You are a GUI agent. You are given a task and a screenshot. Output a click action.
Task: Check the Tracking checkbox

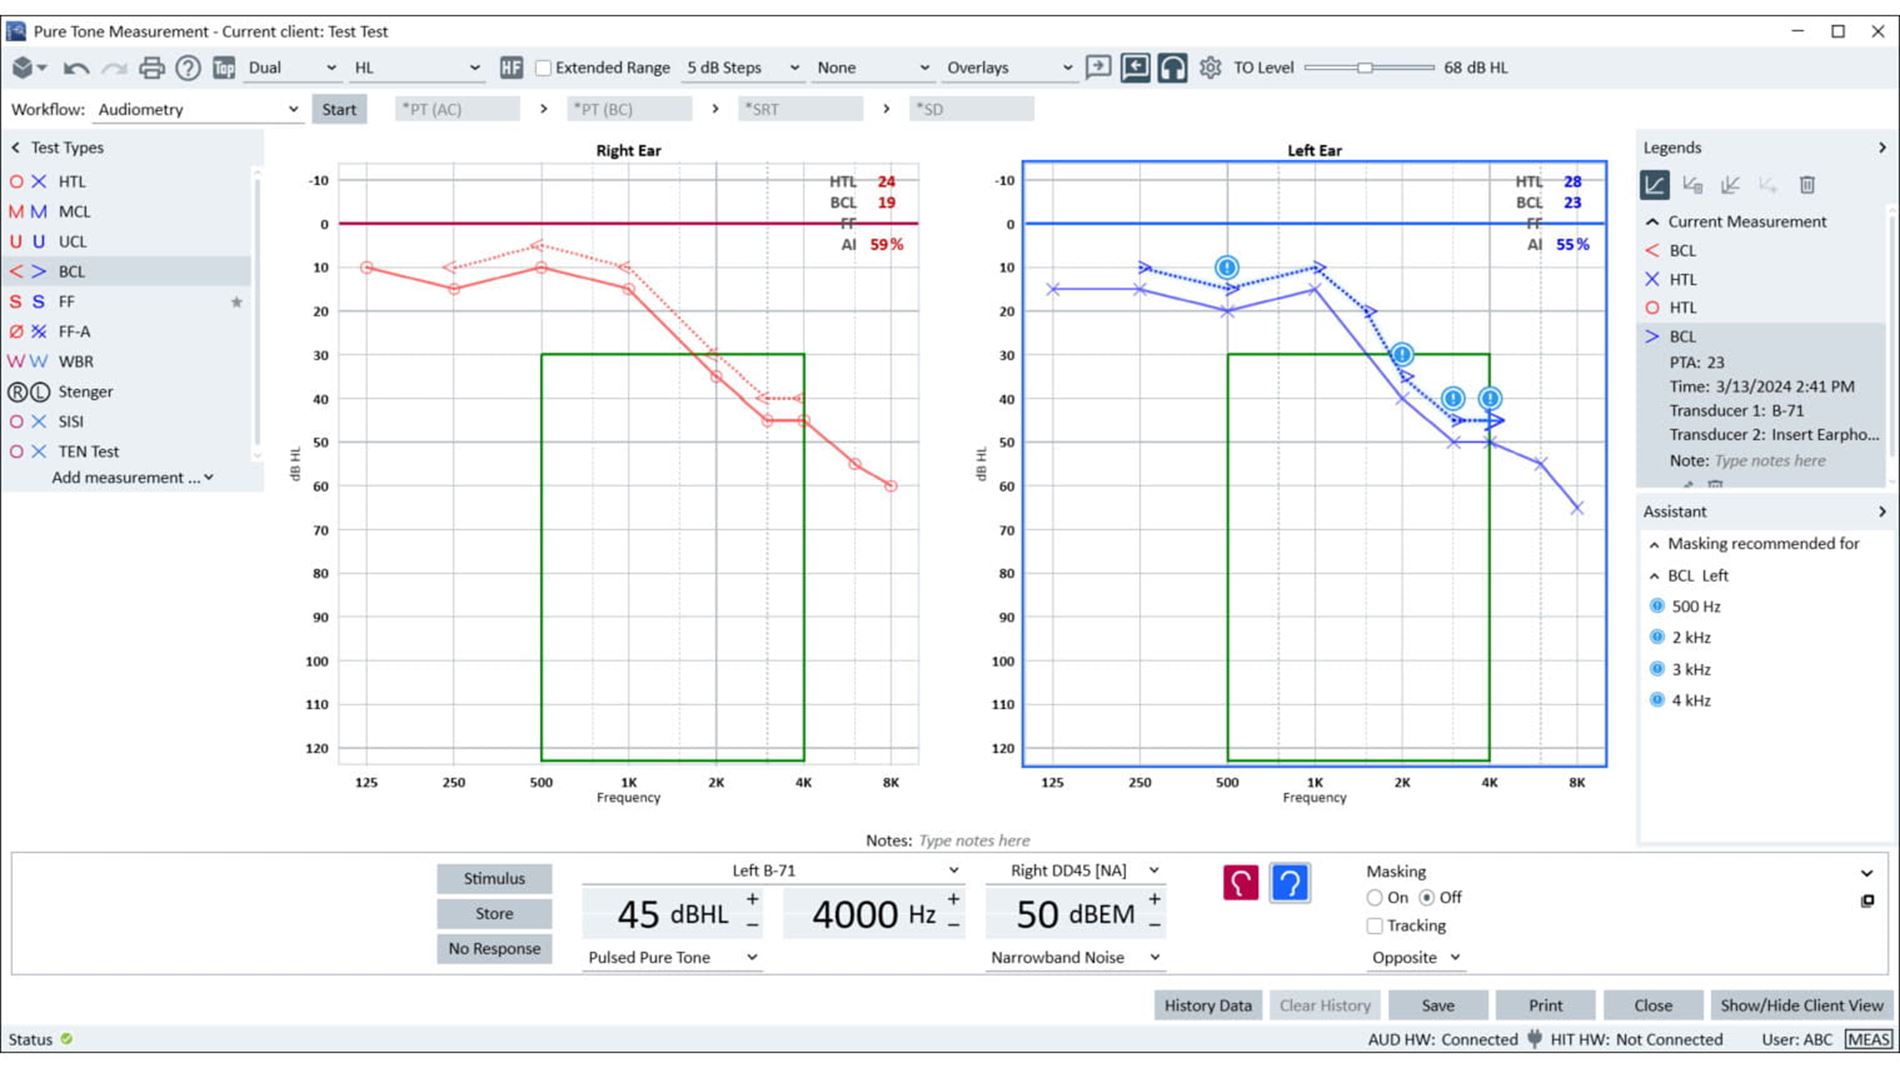(x=1375, y=925)
